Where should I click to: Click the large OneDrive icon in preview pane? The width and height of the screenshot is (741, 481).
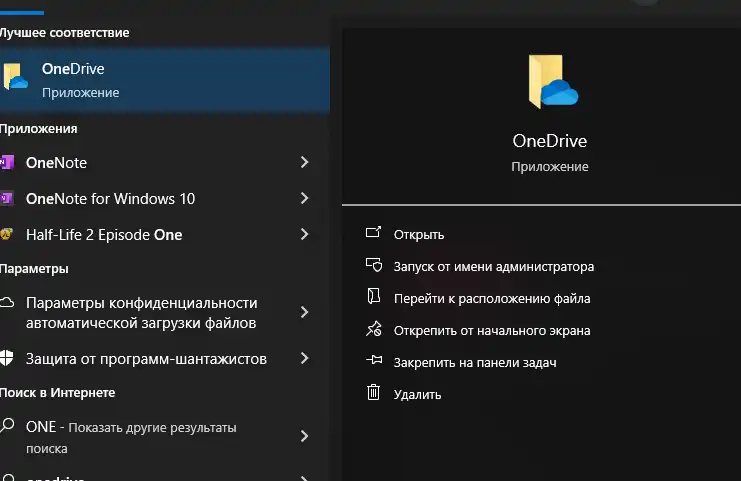click(x=549, y=83)
